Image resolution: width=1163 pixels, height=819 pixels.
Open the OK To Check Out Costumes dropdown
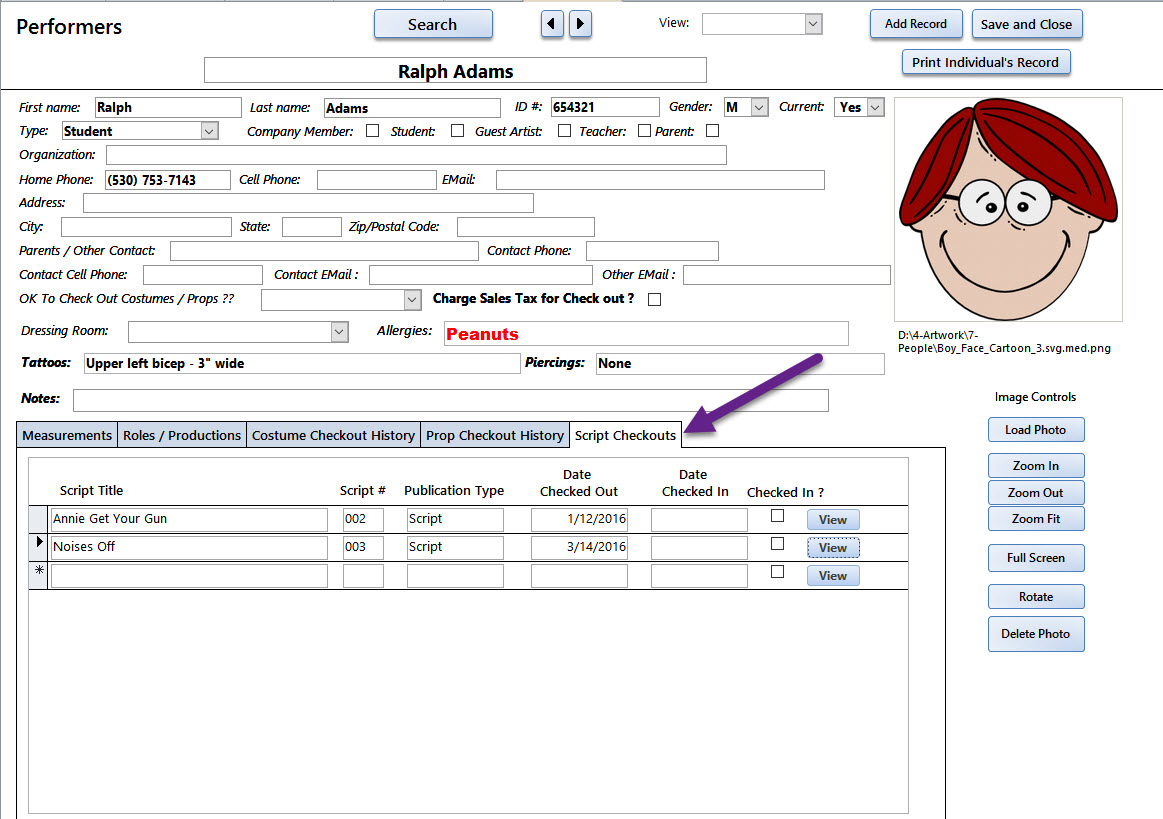coord(412,300)
